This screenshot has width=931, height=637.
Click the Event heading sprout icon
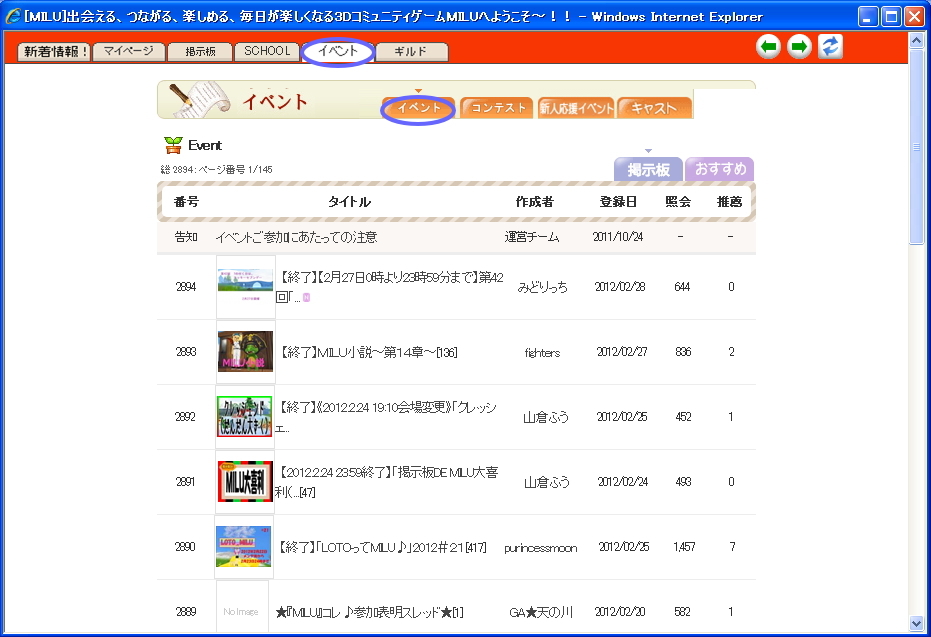click(x=173, y=145)
